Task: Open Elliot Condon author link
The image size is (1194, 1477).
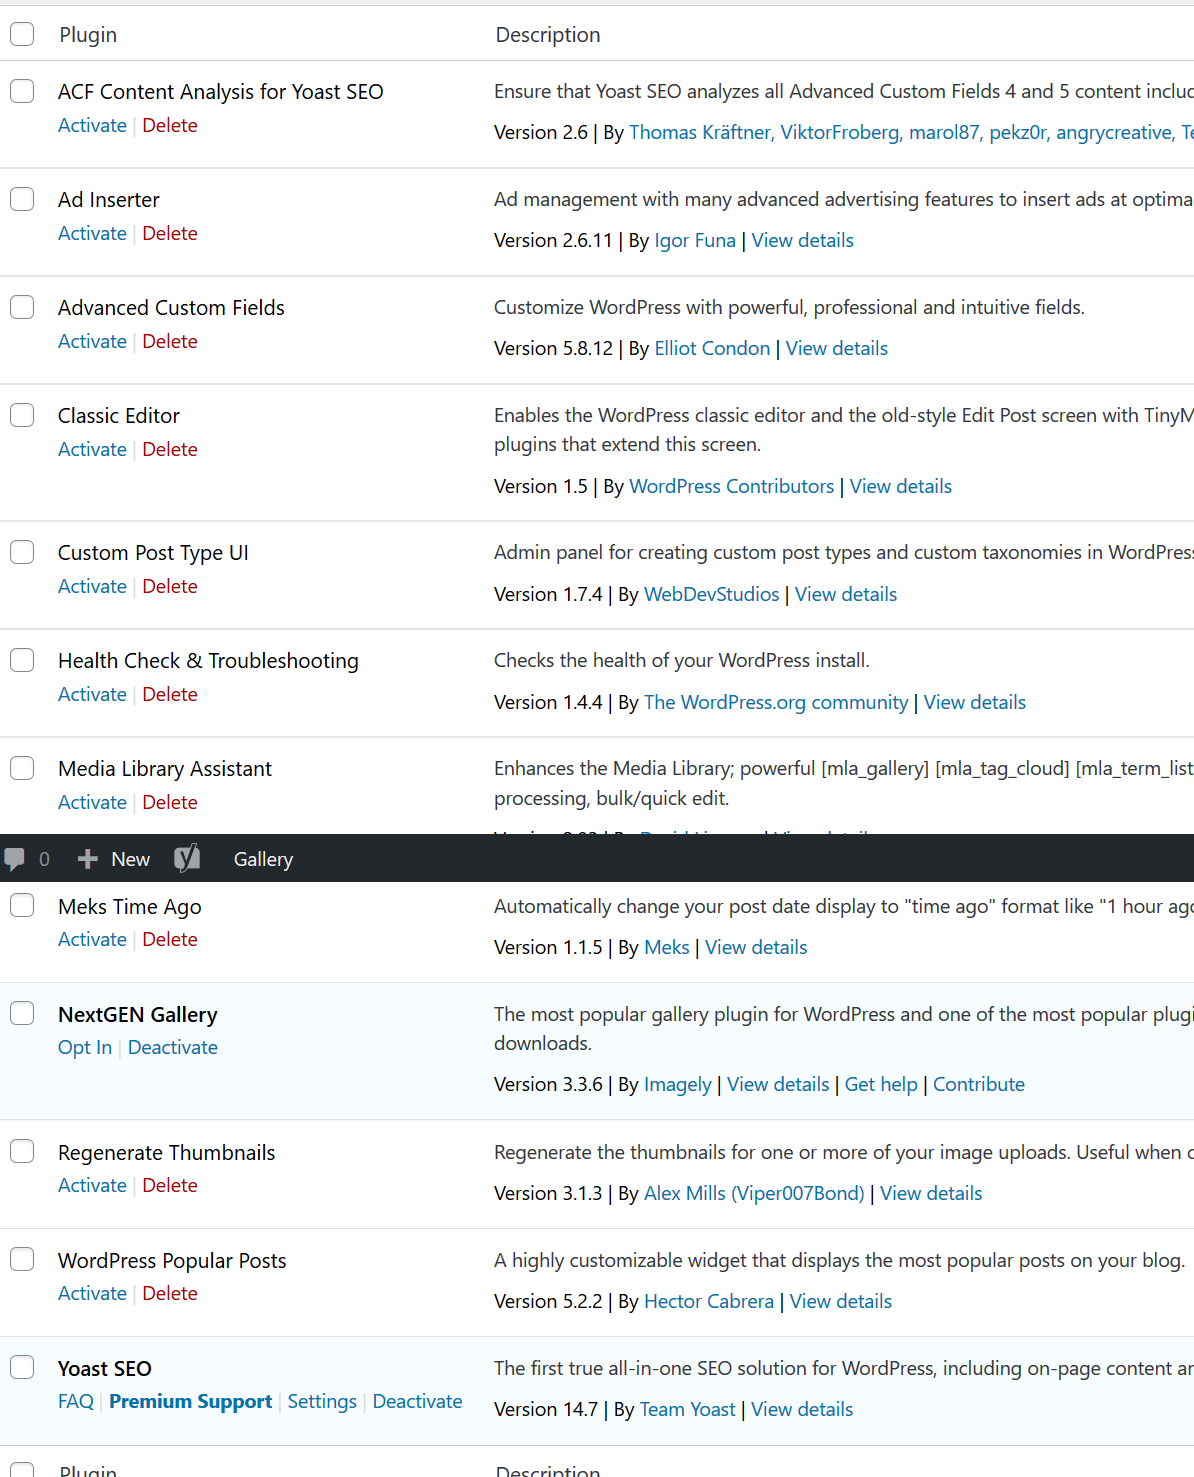Action: [713, 348]
